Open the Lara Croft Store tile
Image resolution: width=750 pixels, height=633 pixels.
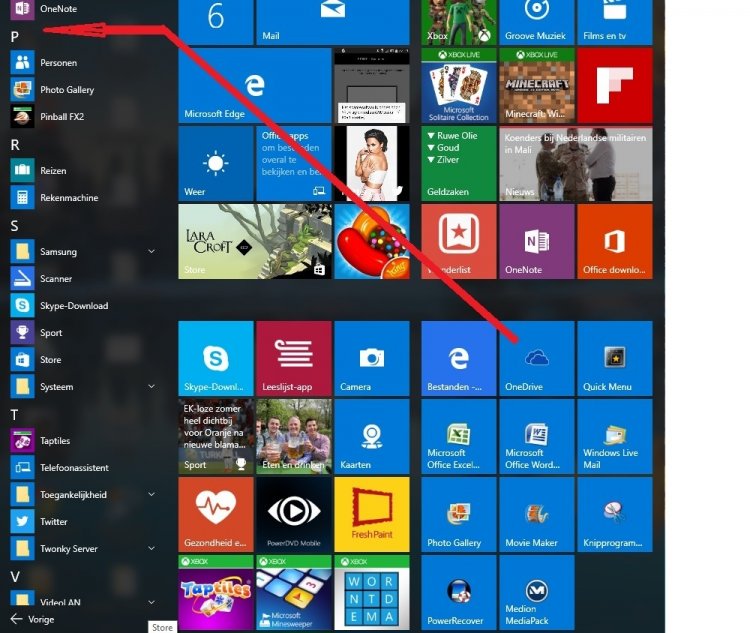click(x=255, y=242)
